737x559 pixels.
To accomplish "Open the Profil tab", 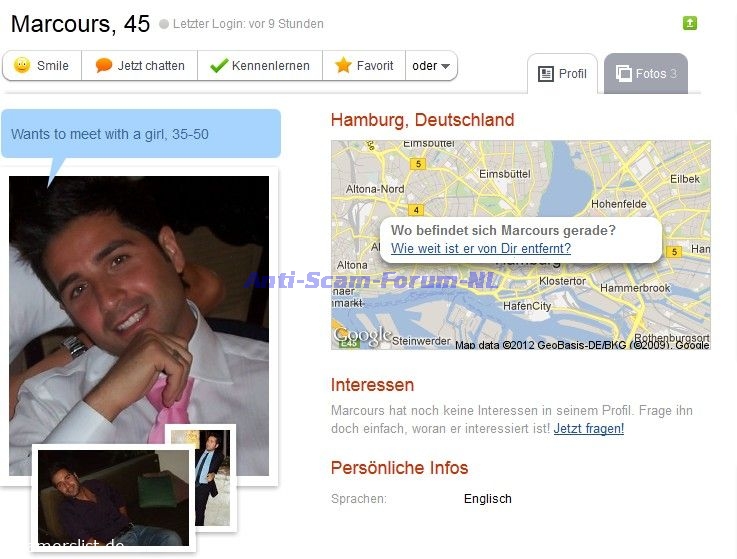I will [x=562, y=74].
